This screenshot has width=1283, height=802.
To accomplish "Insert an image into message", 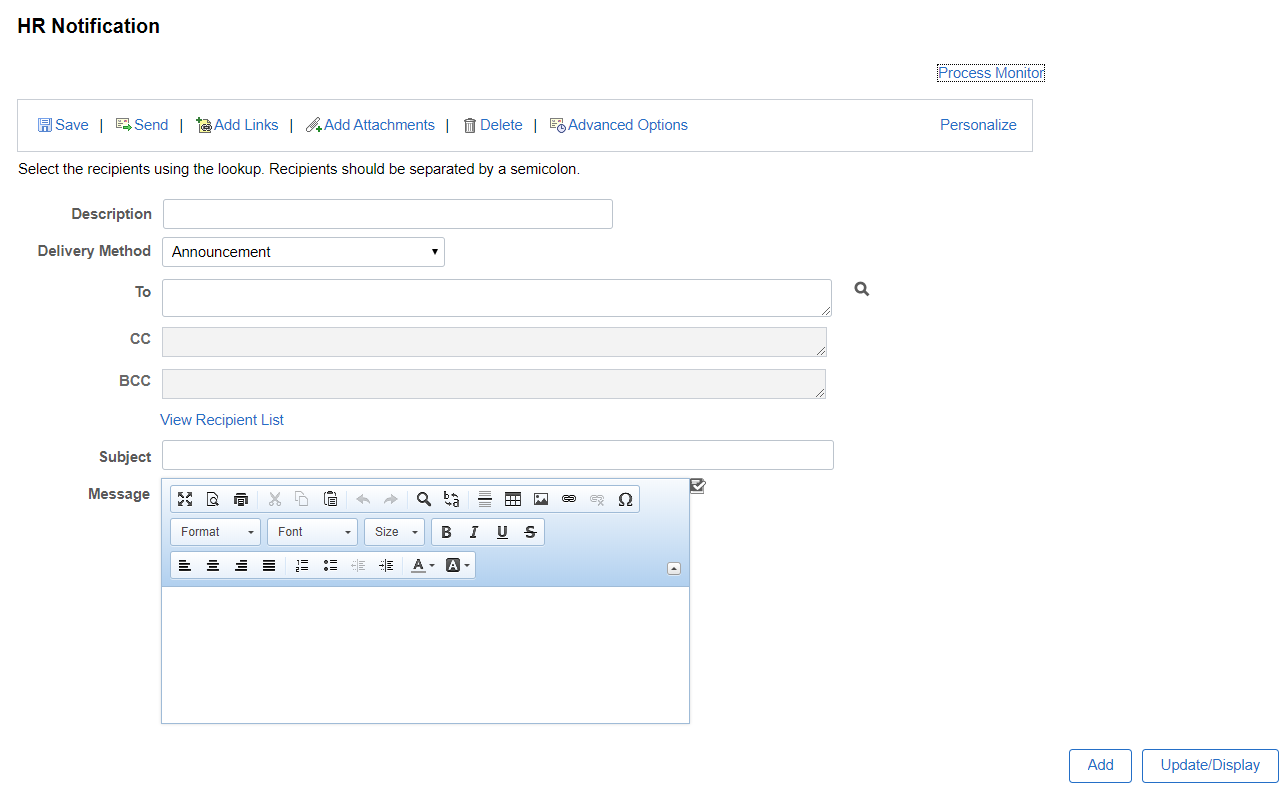I will click(541, 499).
